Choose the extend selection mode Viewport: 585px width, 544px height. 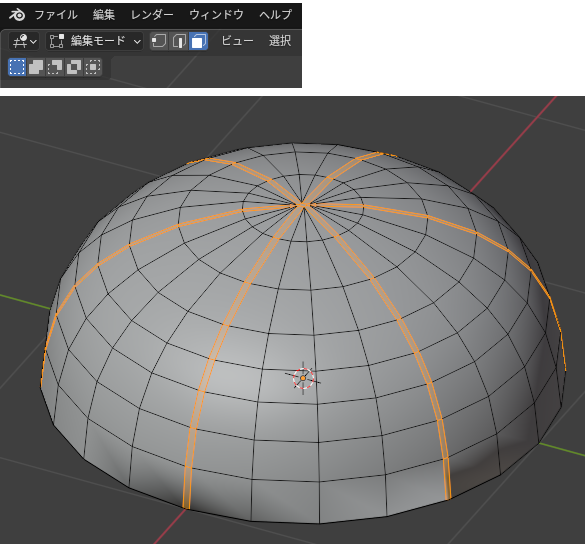point(36,67)
